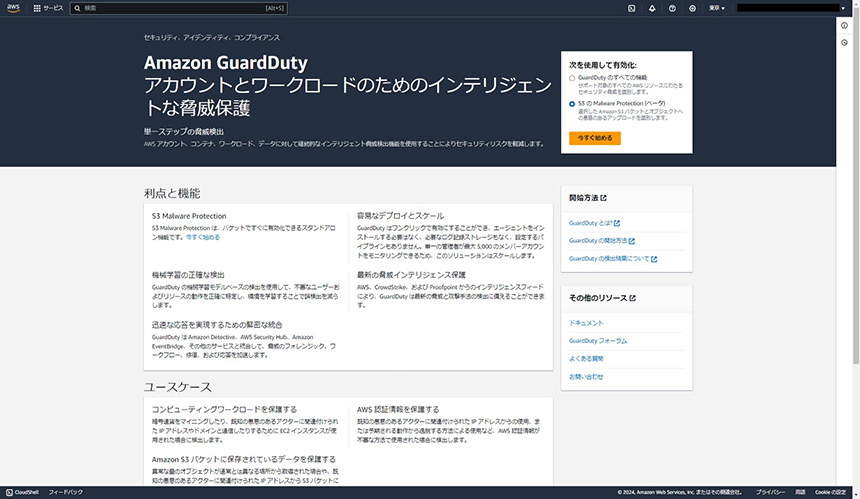
Task: Focus the 検索 search field
Action: point(179,8)
